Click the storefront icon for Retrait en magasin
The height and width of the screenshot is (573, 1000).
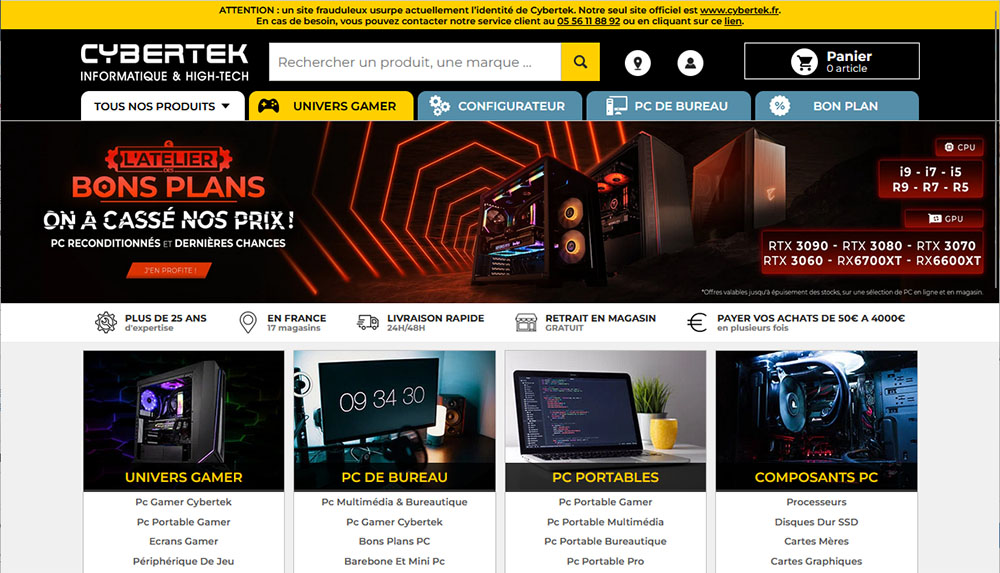tap(526, 322)
